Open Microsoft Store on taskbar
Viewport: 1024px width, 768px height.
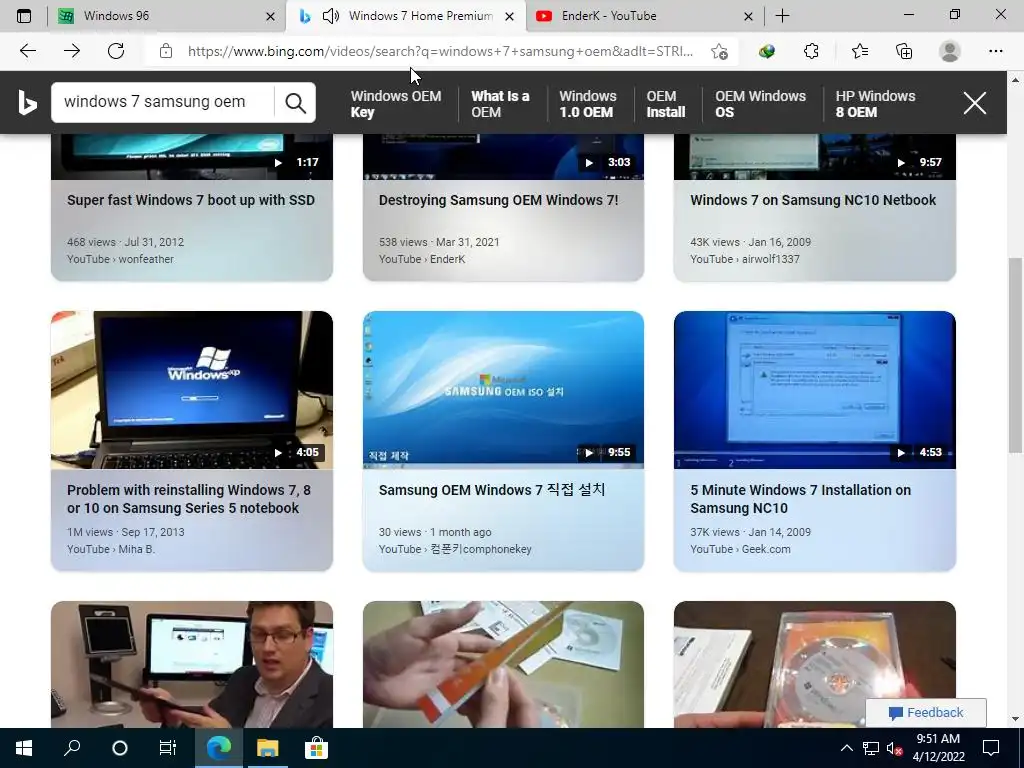[315, 748]
